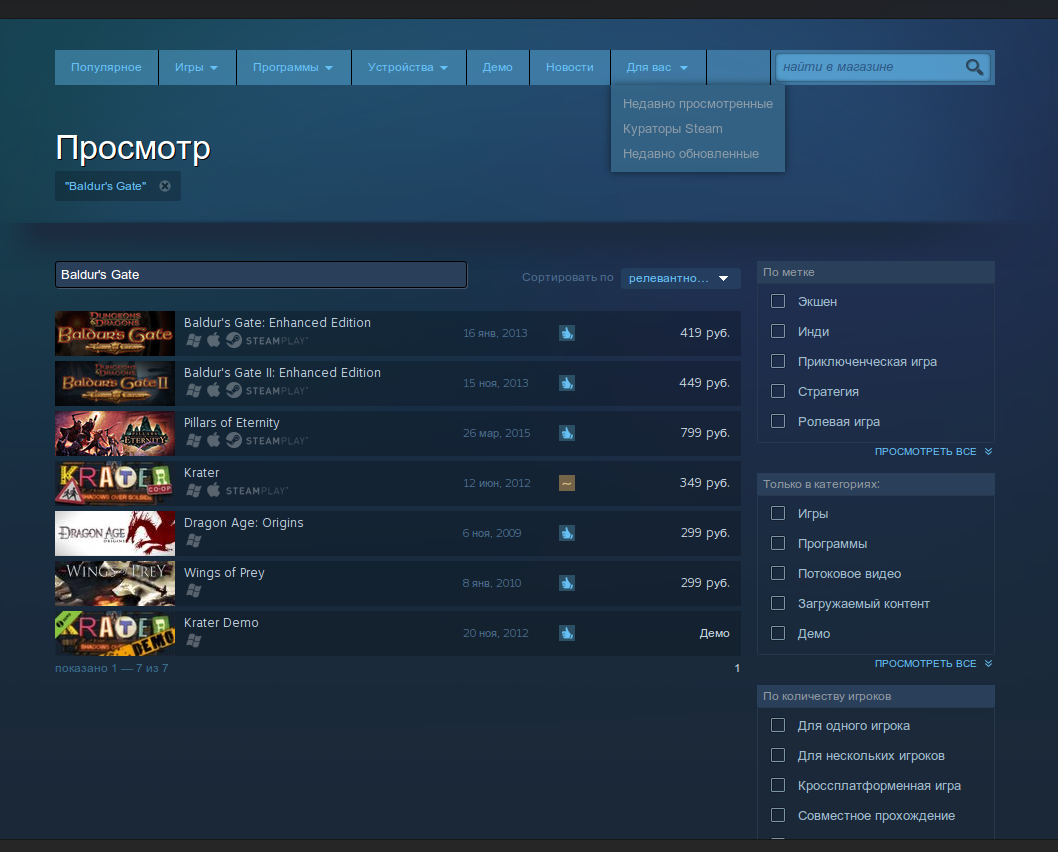1058x852 pixels.
Task: Check the Совместное прохождение checkbox
Action: tap(778, 815)
